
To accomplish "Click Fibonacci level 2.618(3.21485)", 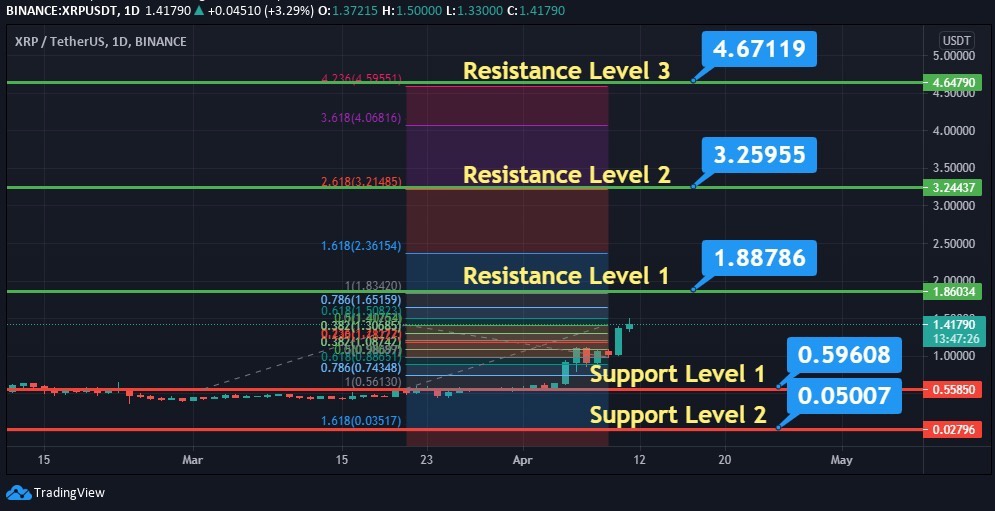I will [361, 182].
